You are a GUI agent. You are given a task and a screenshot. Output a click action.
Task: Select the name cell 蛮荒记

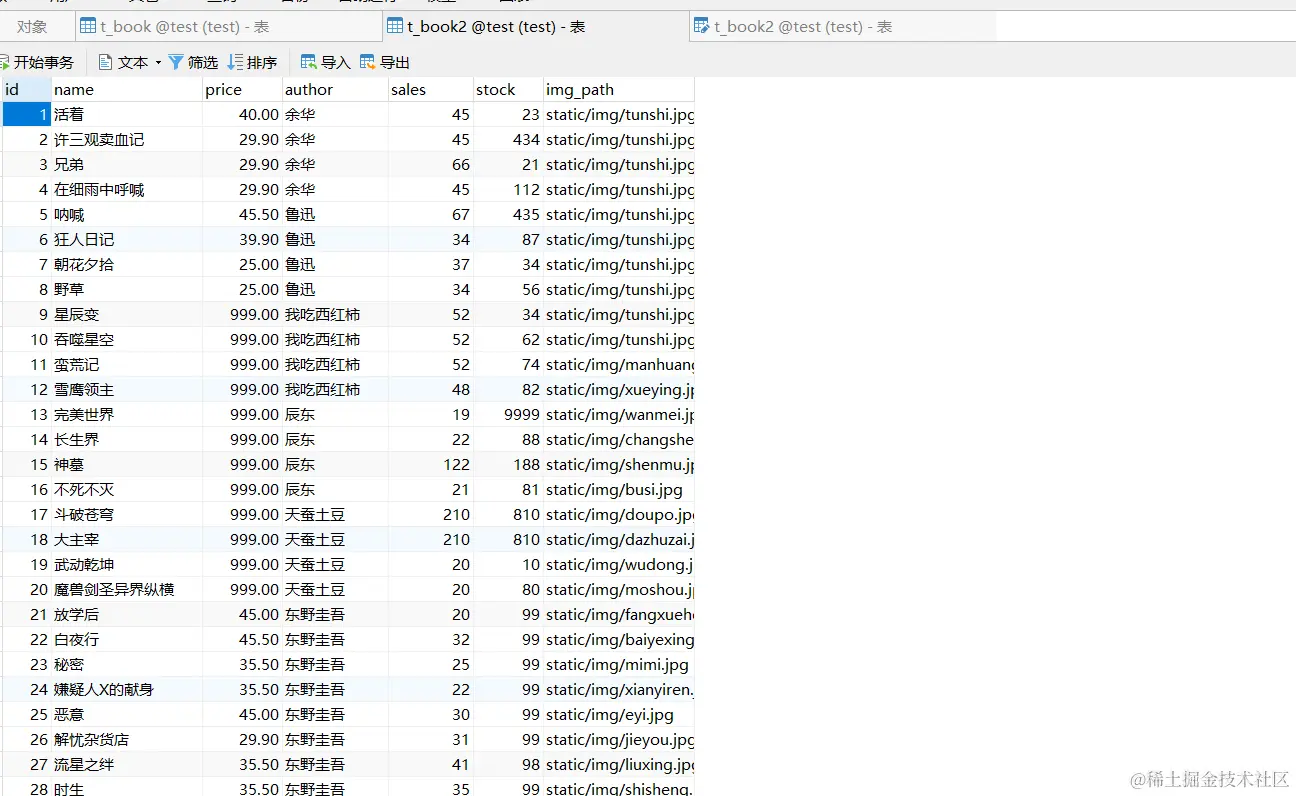pos(126,364)
